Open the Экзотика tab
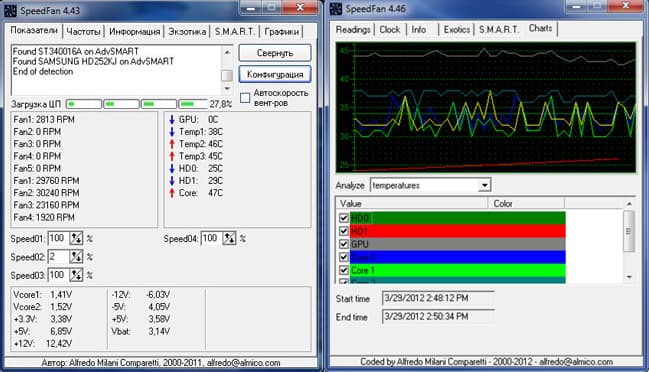This screenshot has height=372, width=649. pyautogui.click(x=187, y=32)
